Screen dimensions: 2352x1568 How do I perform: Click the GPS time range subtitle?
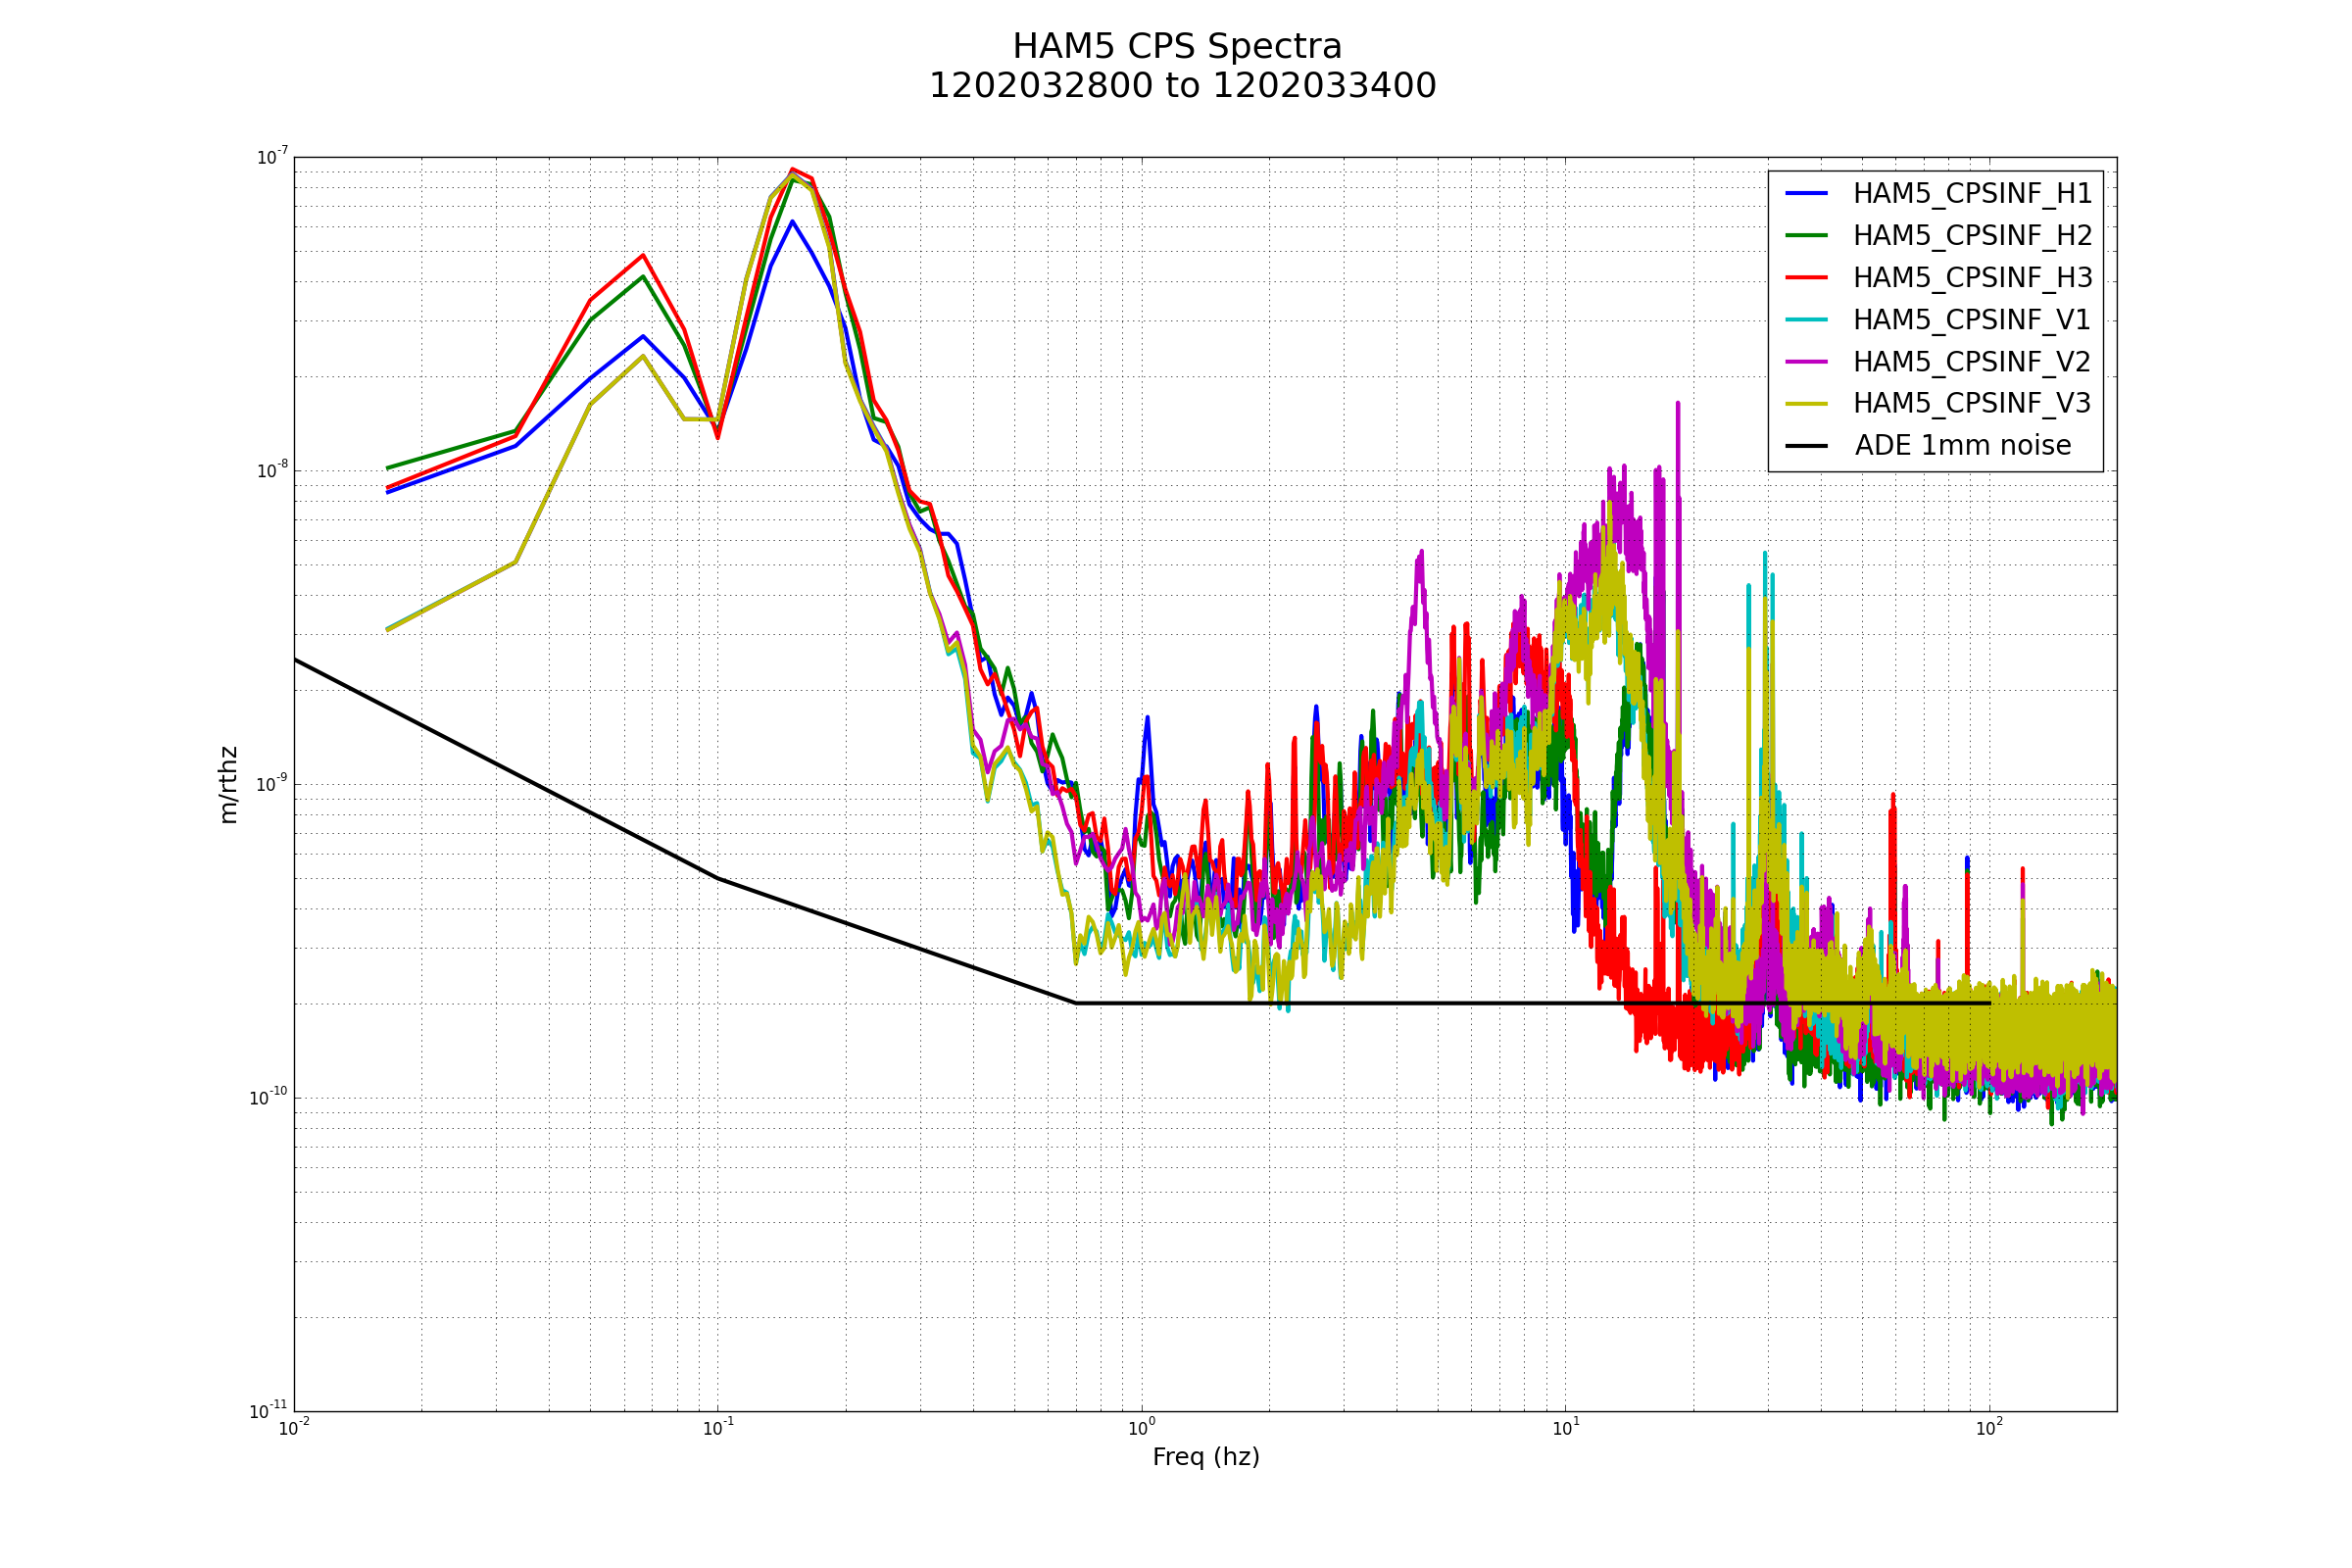(1182, 87)
